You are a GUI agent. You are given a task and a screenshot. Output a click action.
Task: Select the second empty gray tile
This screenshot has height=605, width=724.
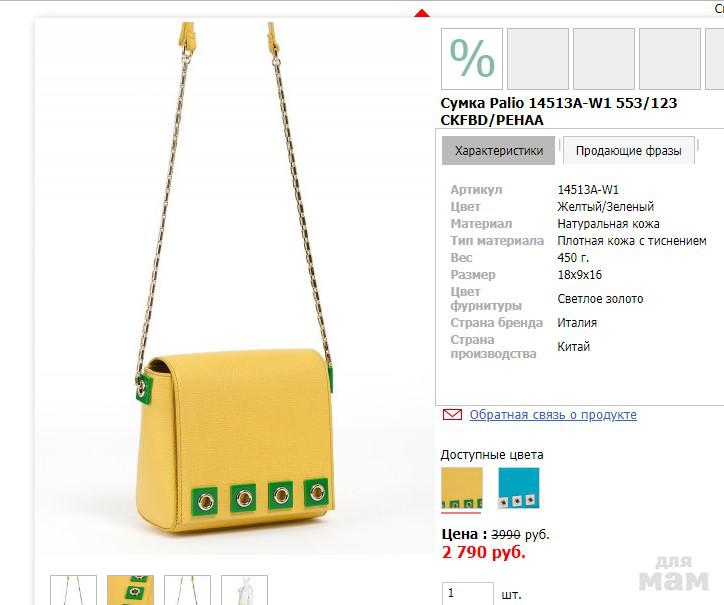tap(603, 59)
